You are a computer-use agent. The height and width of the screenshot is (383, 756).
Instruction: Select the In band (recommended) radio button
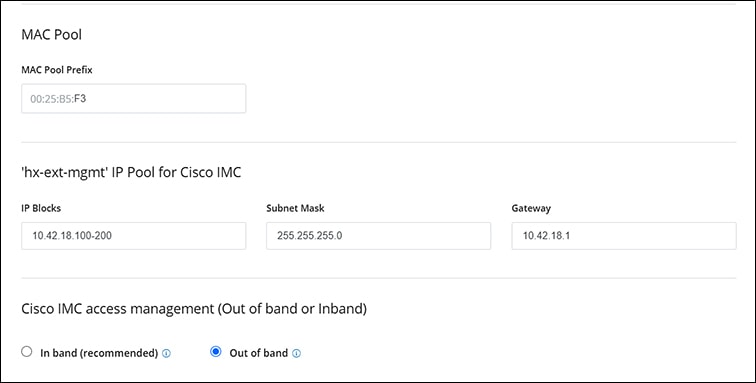point(27,352)
